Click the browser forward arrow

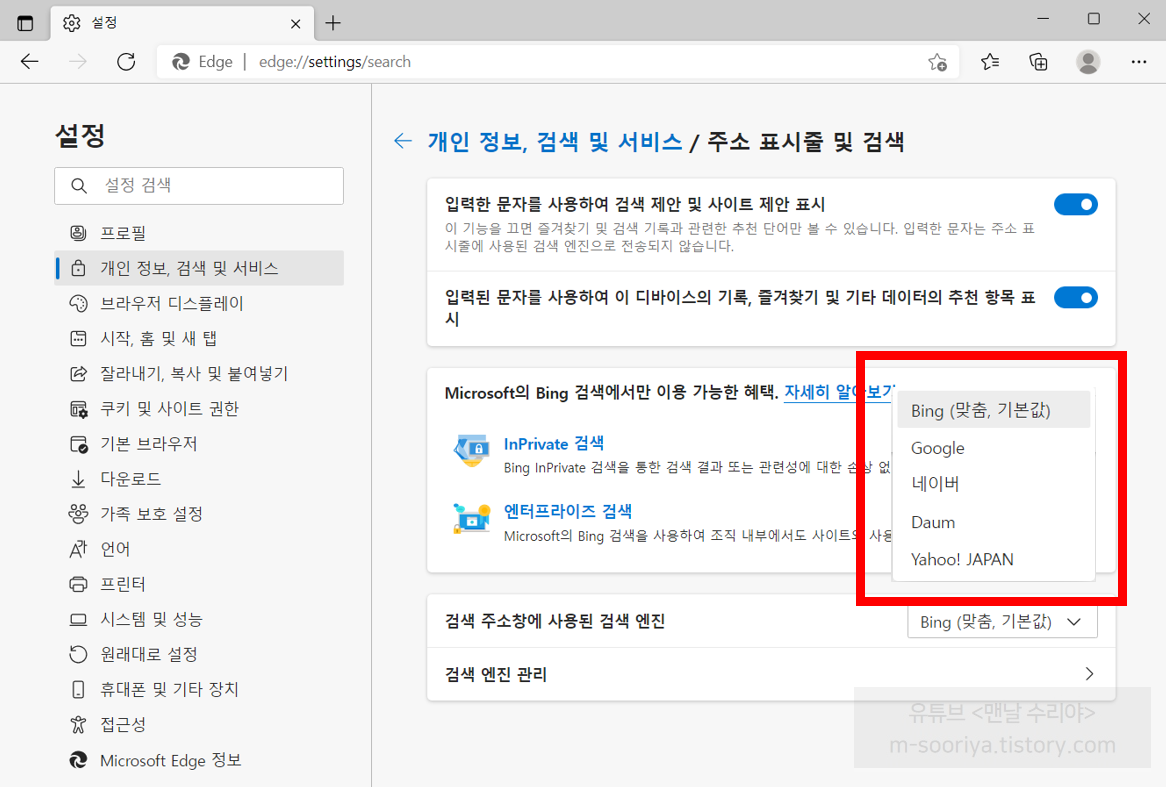(77, 62)
